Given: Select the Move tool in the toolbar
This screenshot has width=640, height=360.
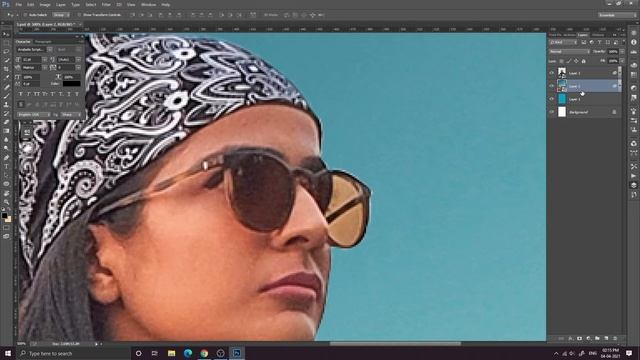Looking at the screenshot, I should pyautogui.click(x=6, y=34).
